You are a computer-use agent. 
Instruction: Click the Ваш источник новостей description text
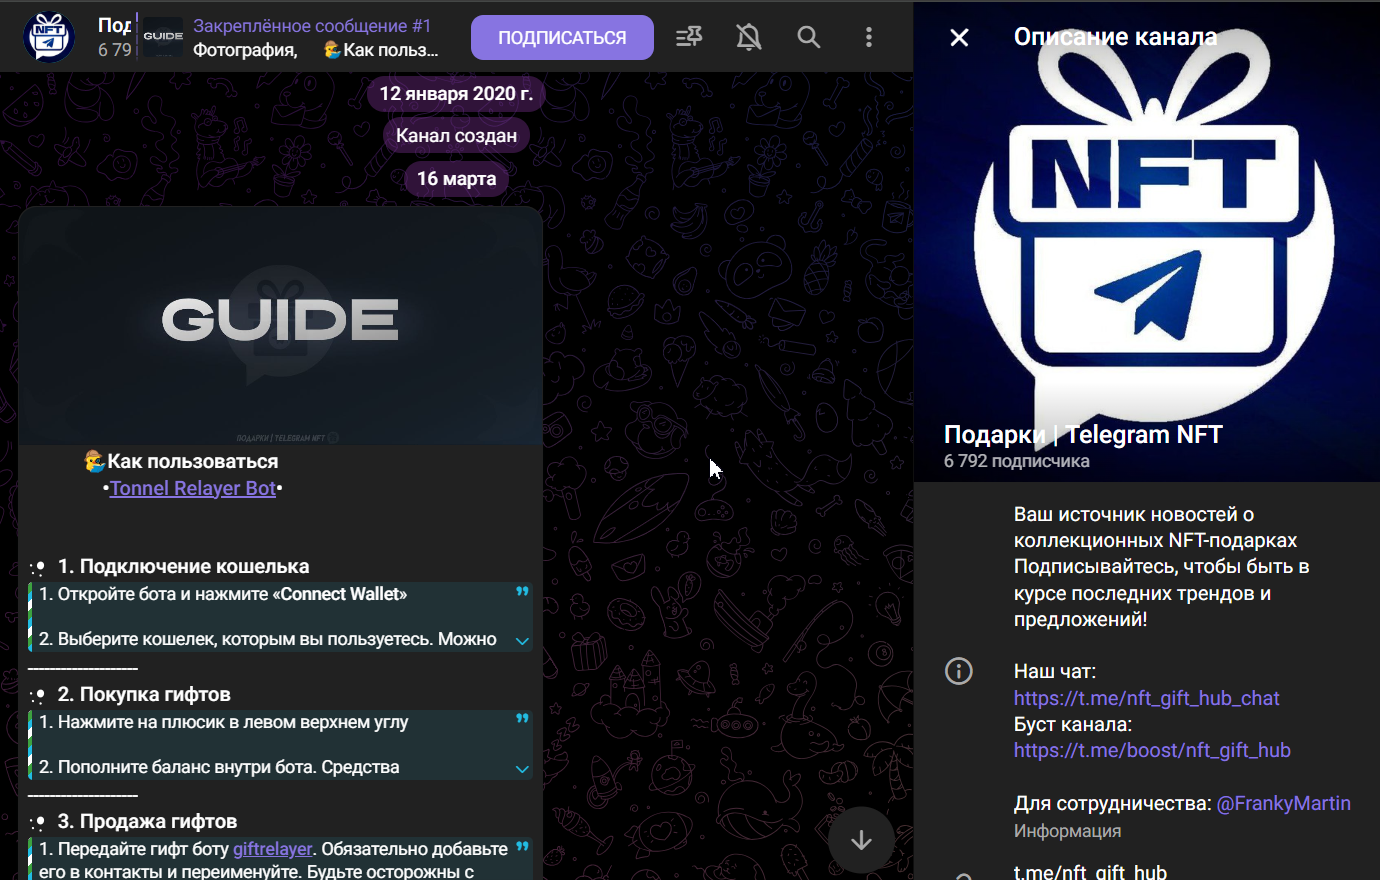tap(1161, 567)
